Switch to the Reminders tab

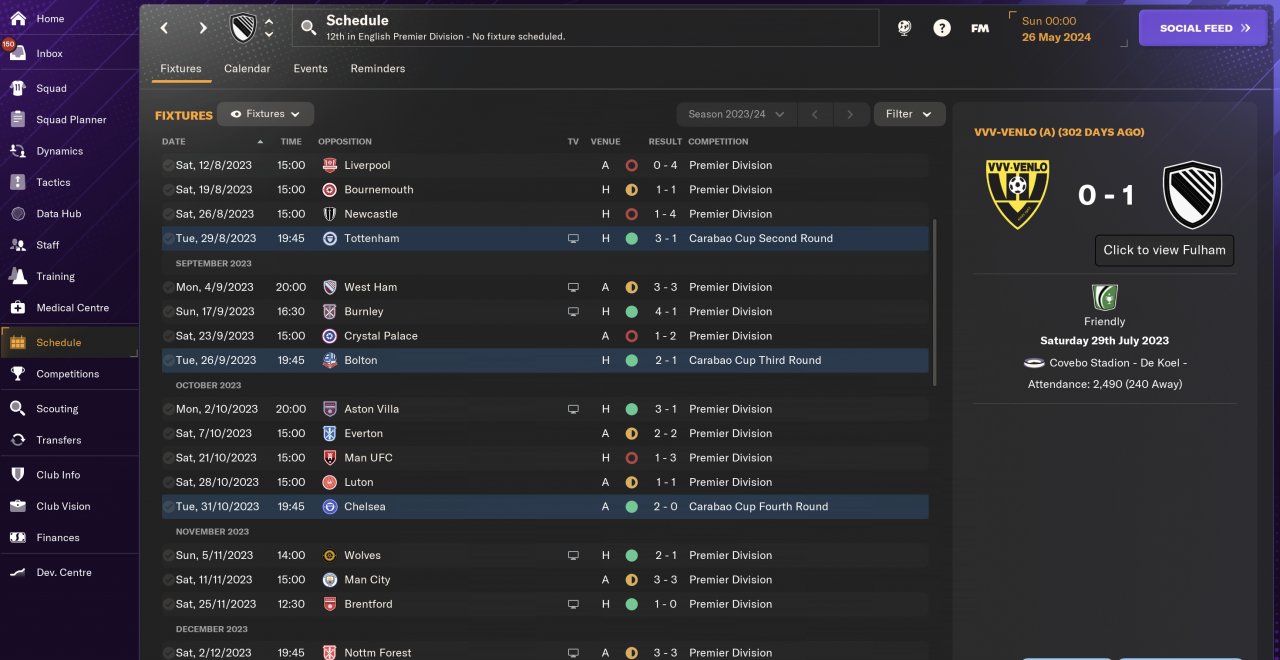377,69
